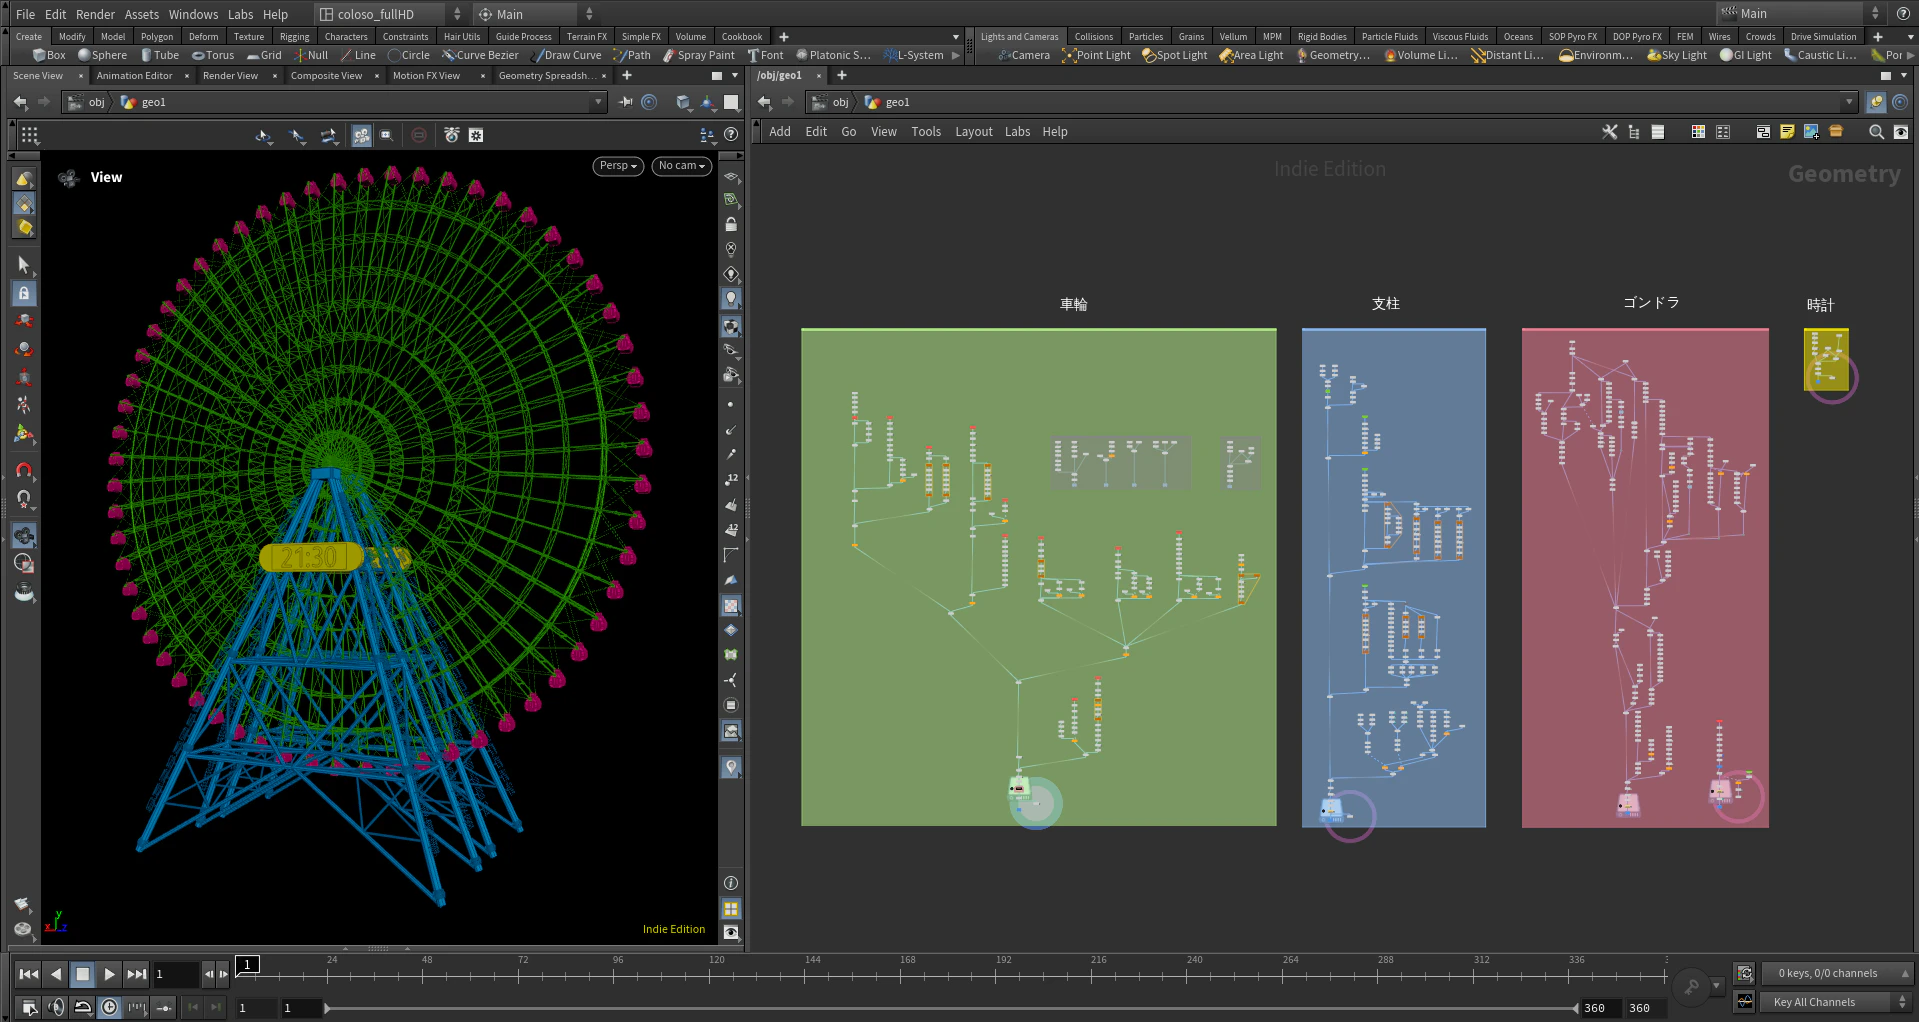Click the timeline range slider start handle
This screenshot has height=1022, width=1919.
point(327,1008)
